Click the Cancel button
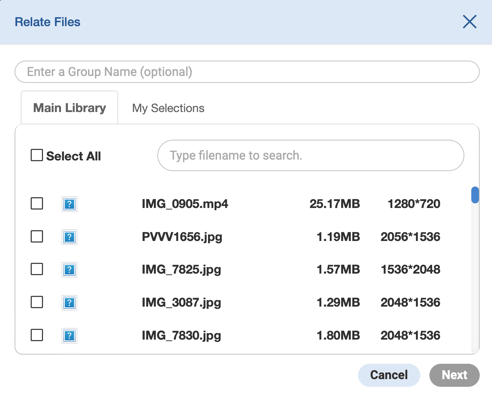This screenshot has width=492, height=396. point(389,375)
